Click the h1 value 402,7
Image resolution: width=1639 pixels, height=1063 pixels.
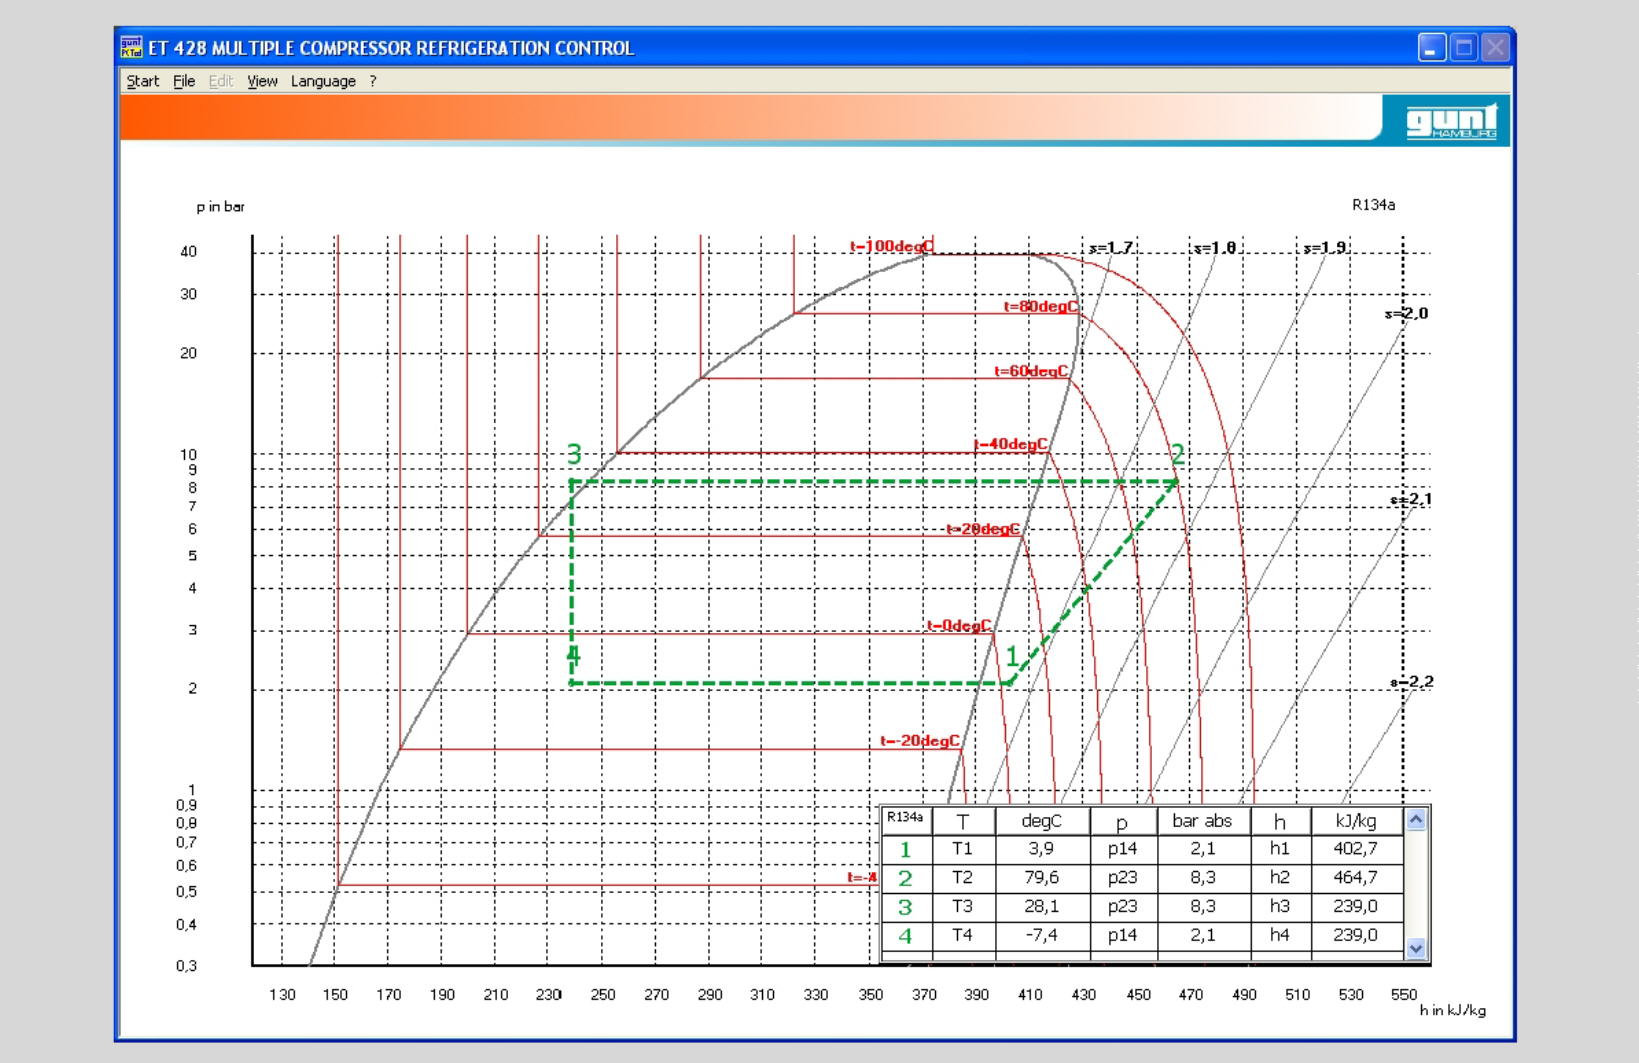1356,849
